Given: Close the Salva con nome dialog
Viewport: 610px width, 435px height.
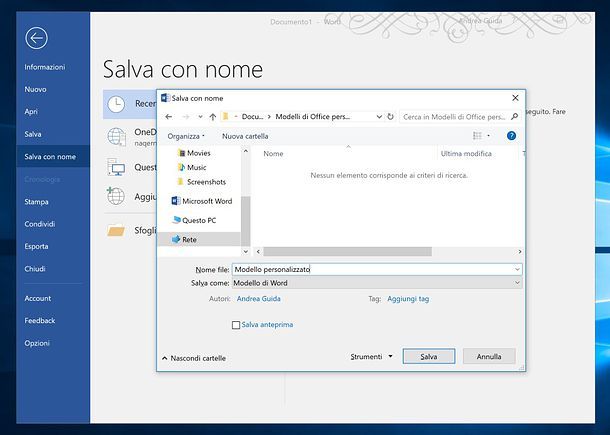Looking at the screenshot, I should [x=515, y=98].
